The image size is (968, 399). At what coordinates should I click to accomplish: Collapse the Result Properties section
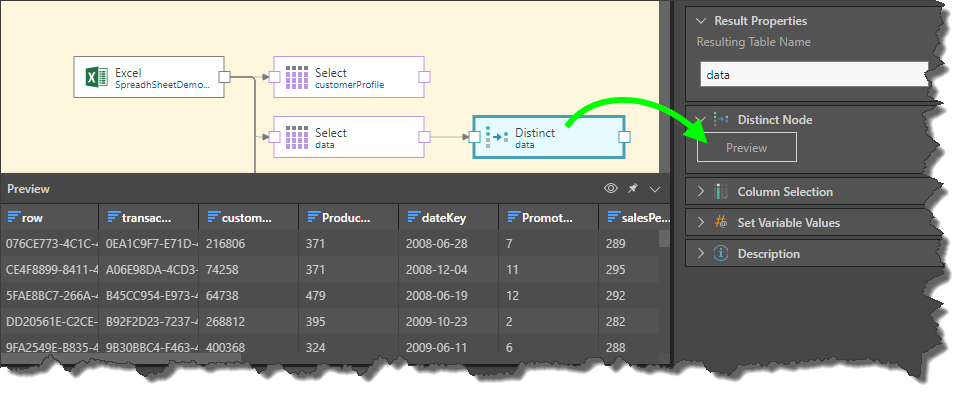point(700,20)
